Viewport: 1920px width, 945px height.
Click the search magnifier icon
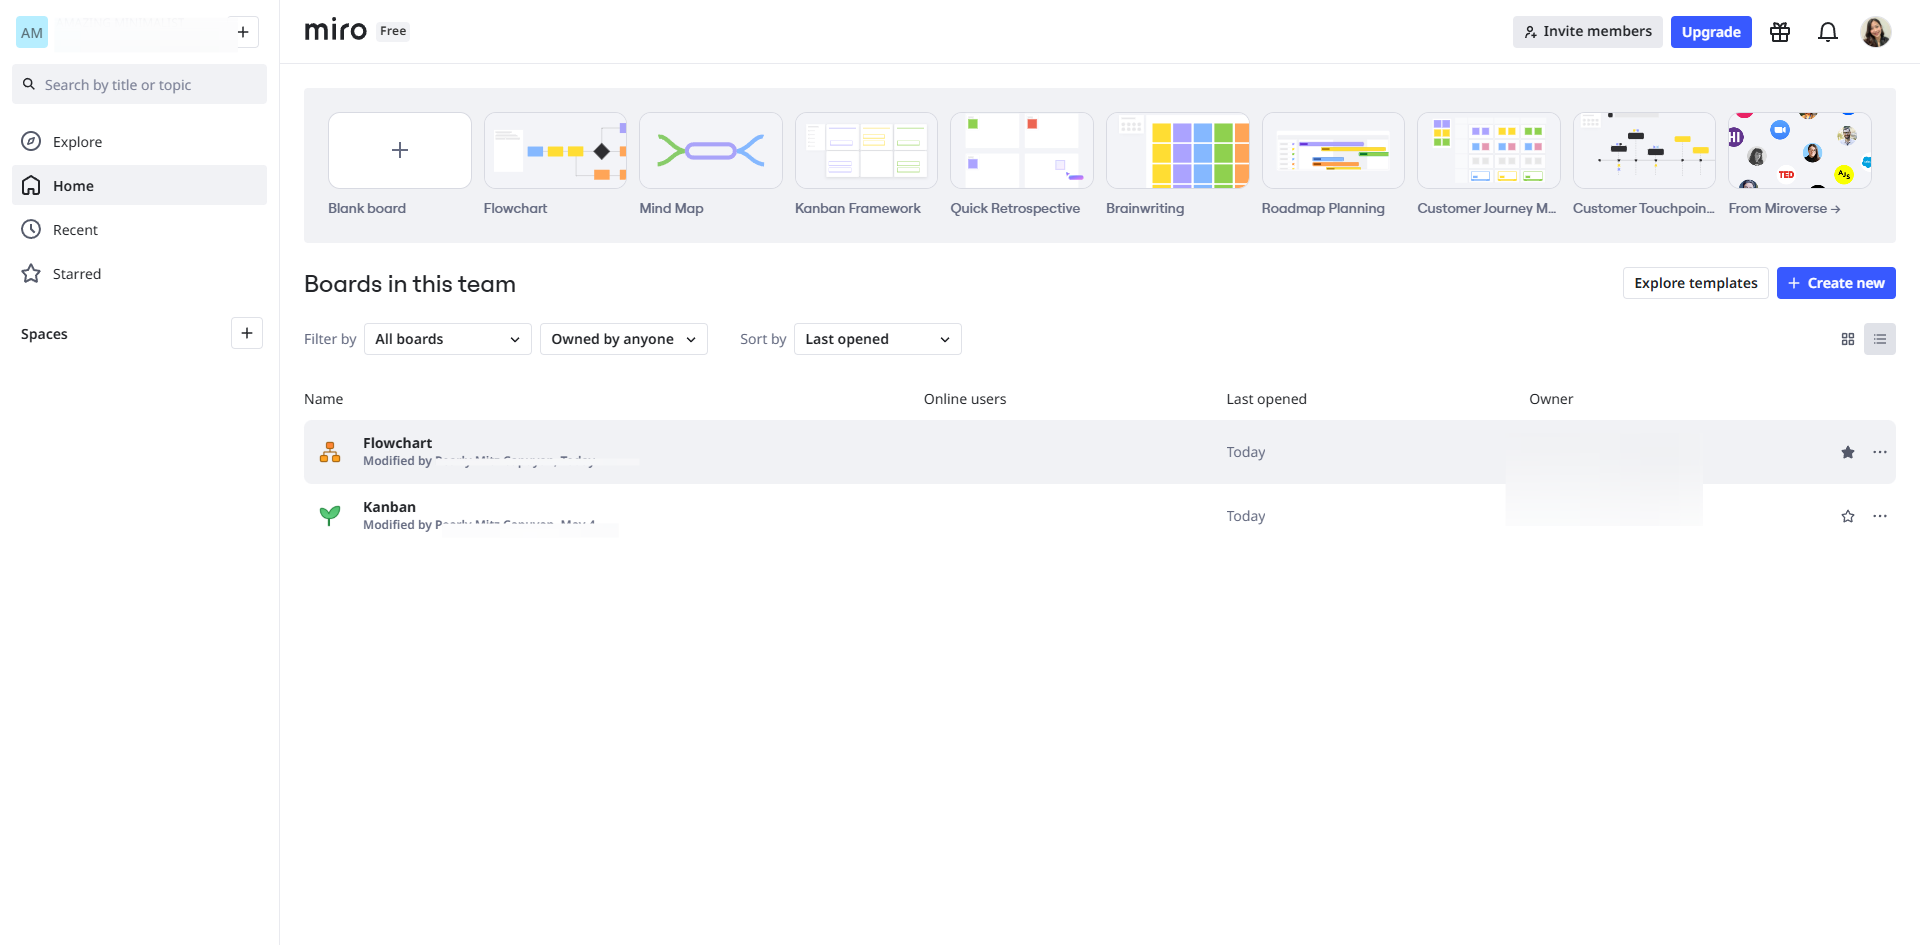pyautogui.click(x=29, y=84)
